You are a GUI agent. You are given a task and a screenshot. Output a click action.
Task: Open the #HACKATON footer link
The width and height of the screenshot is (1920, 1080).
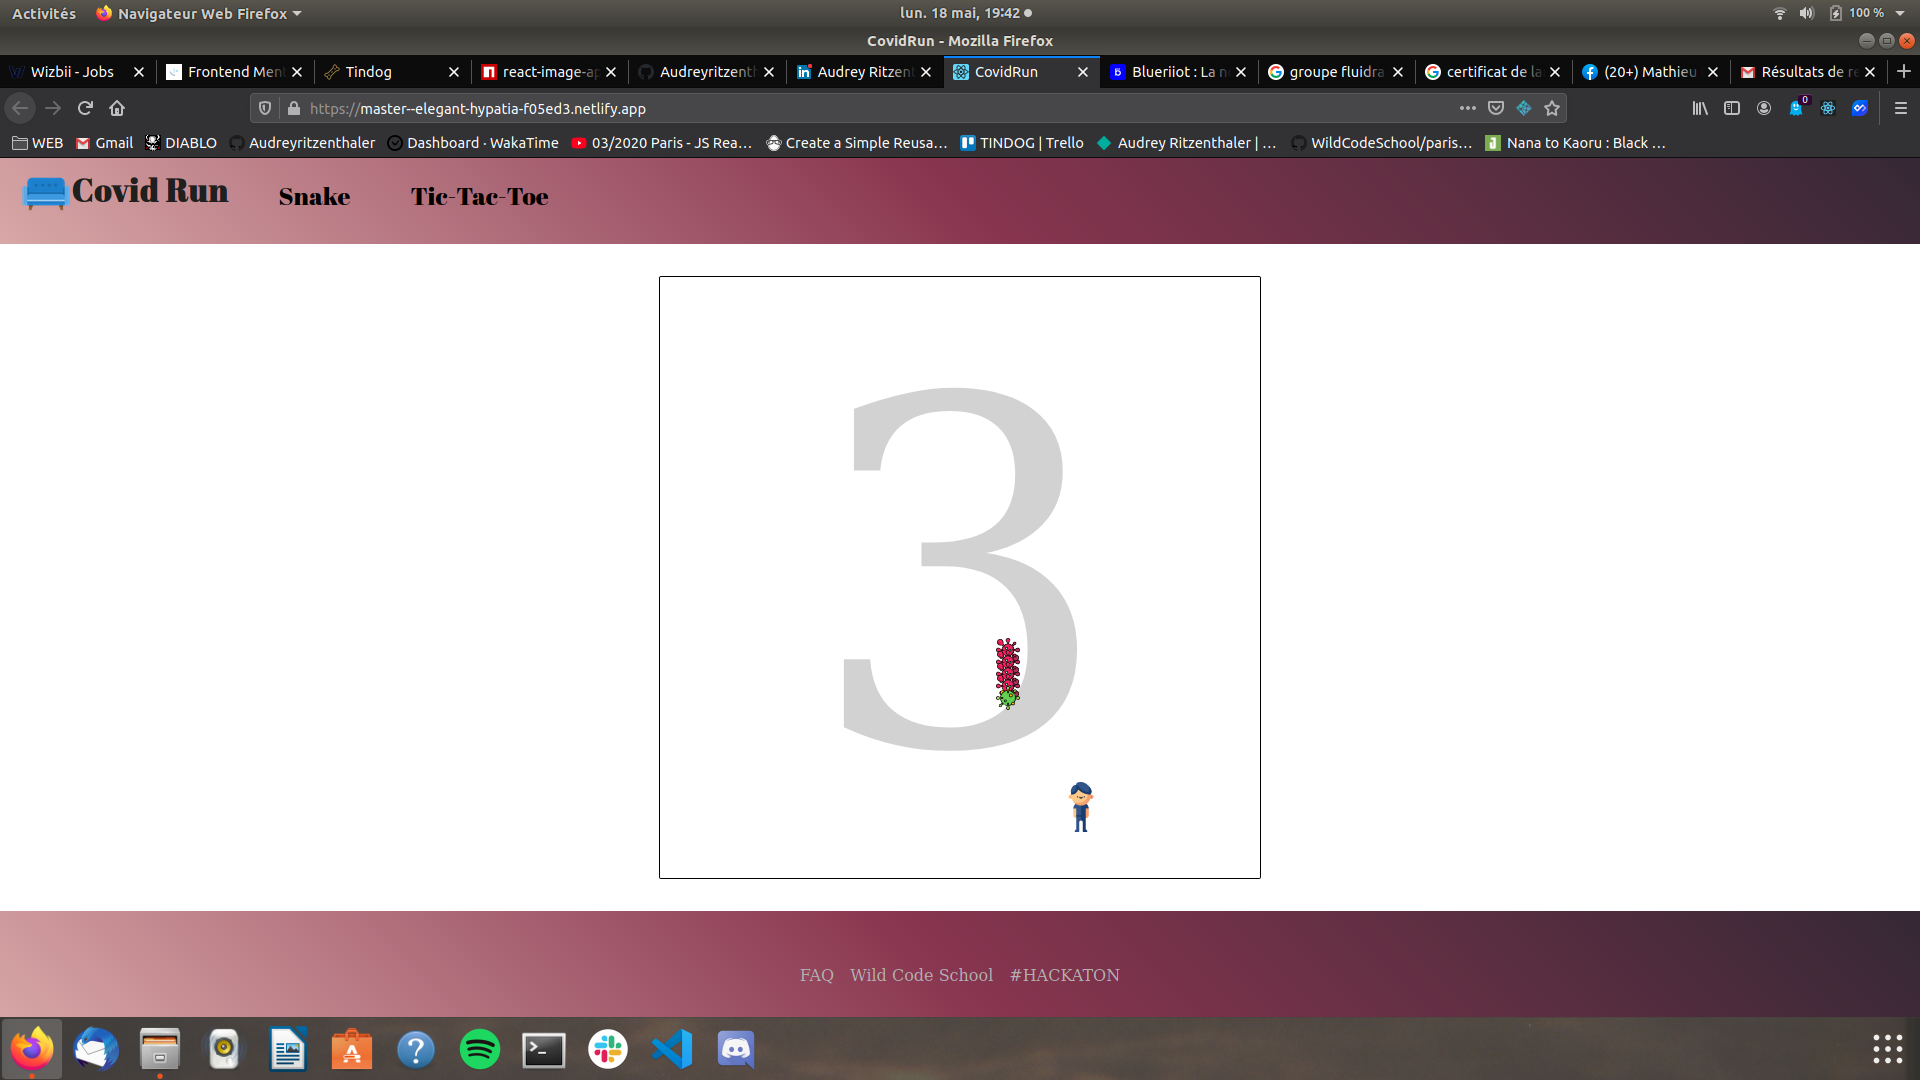1064,975
